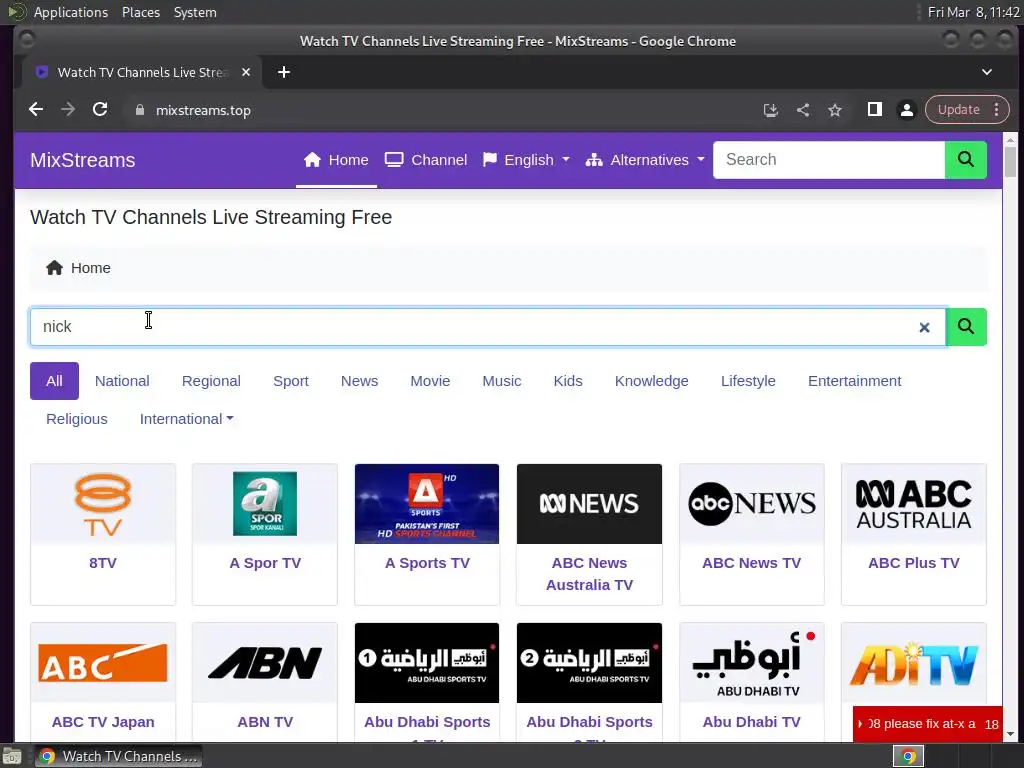The image size is (1024, 768).
Task: Open the Applications system menu
Action: [71, 12]
